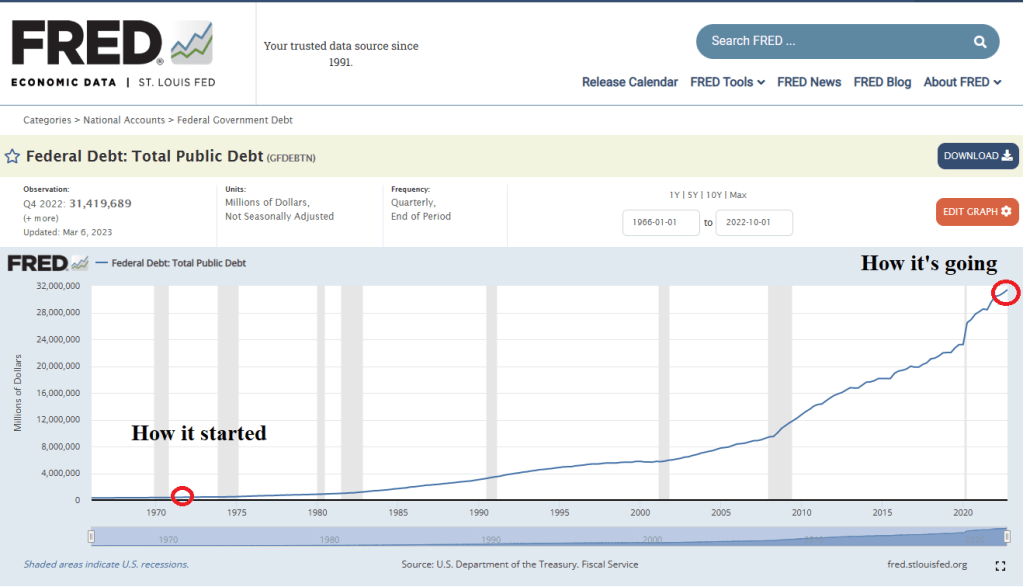This screenshot has width=1023, height=587.
Task: Open the FRED Blog
Action: click(882, 82)
